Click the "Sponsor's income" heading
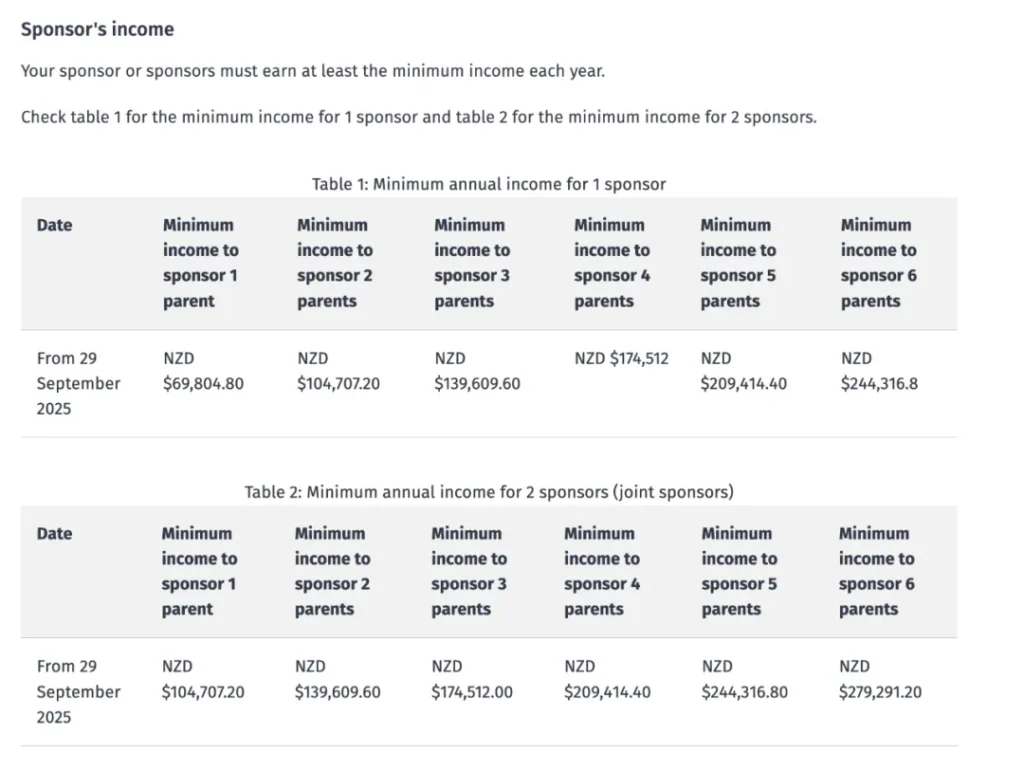1024x771 pixels. click(97, 30)
